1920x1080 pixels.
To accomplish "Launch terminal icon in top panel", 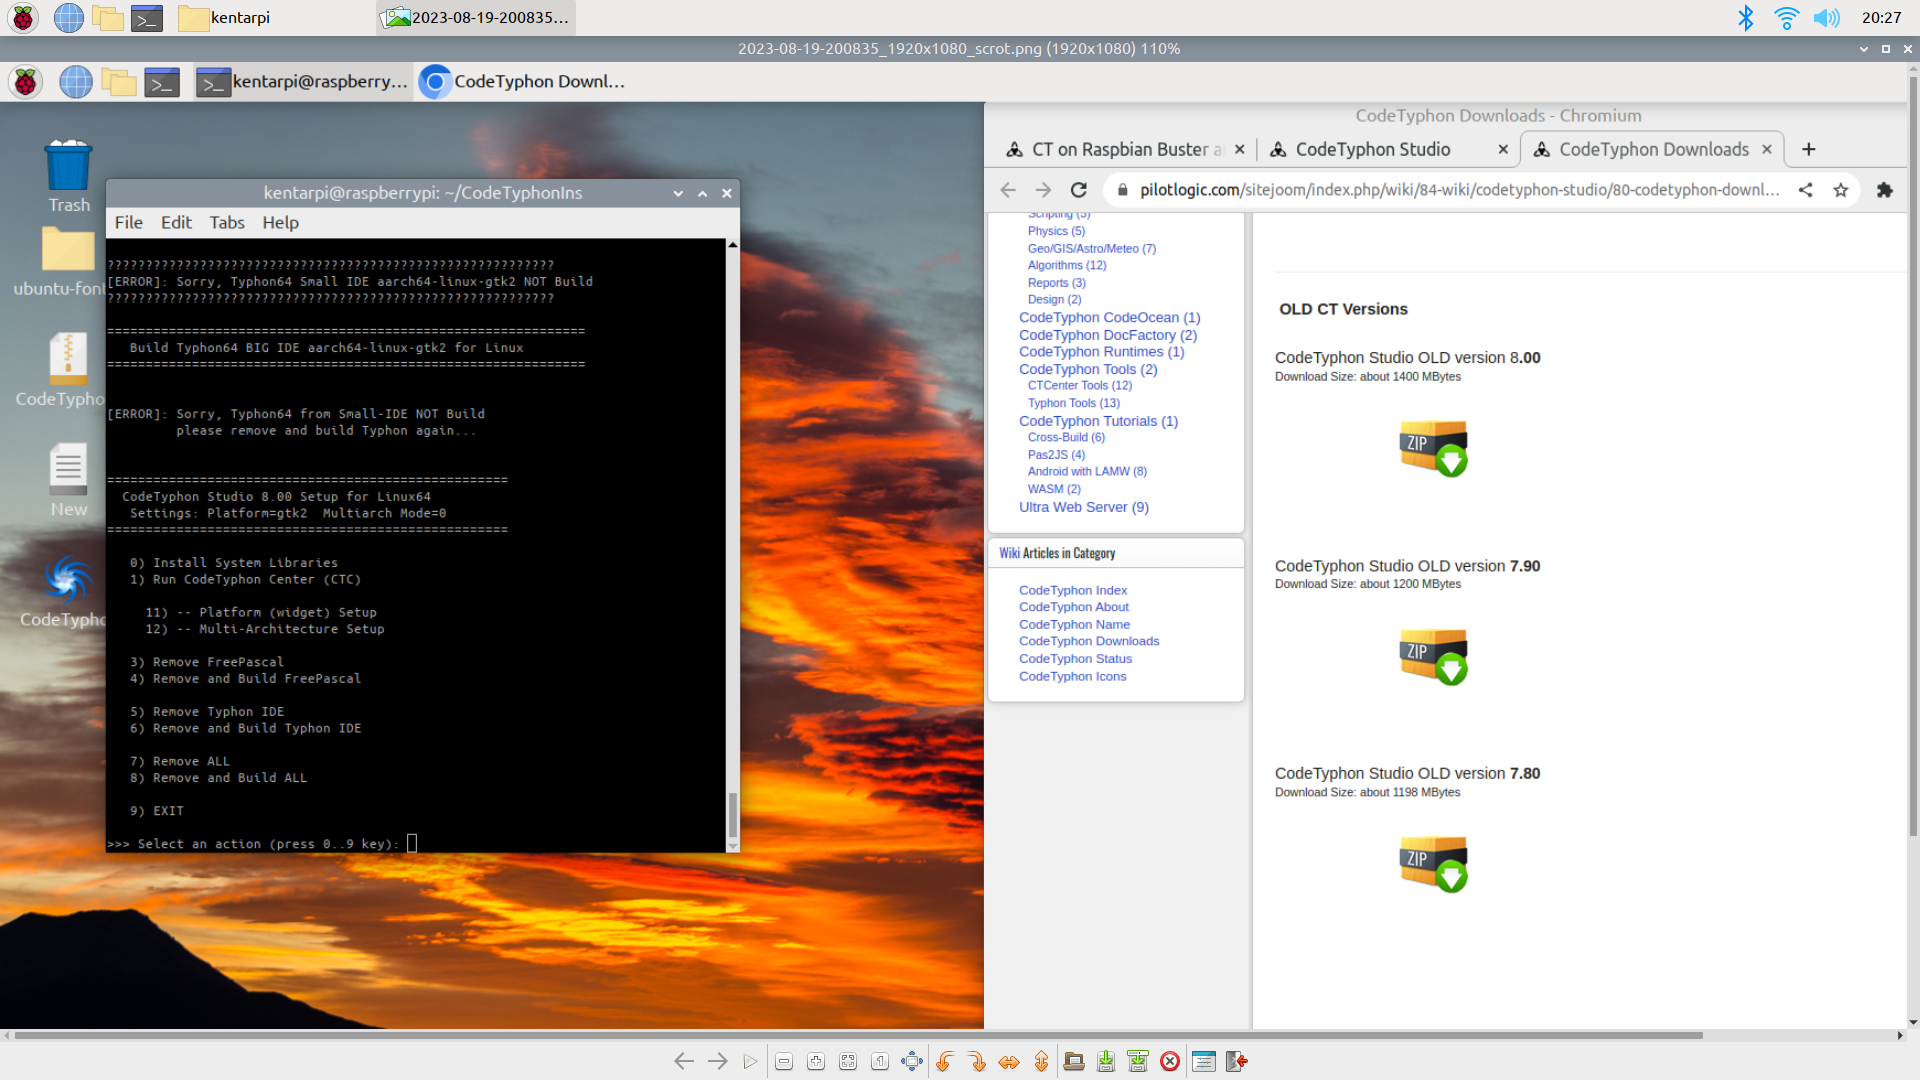I will (x=147, y=17).
